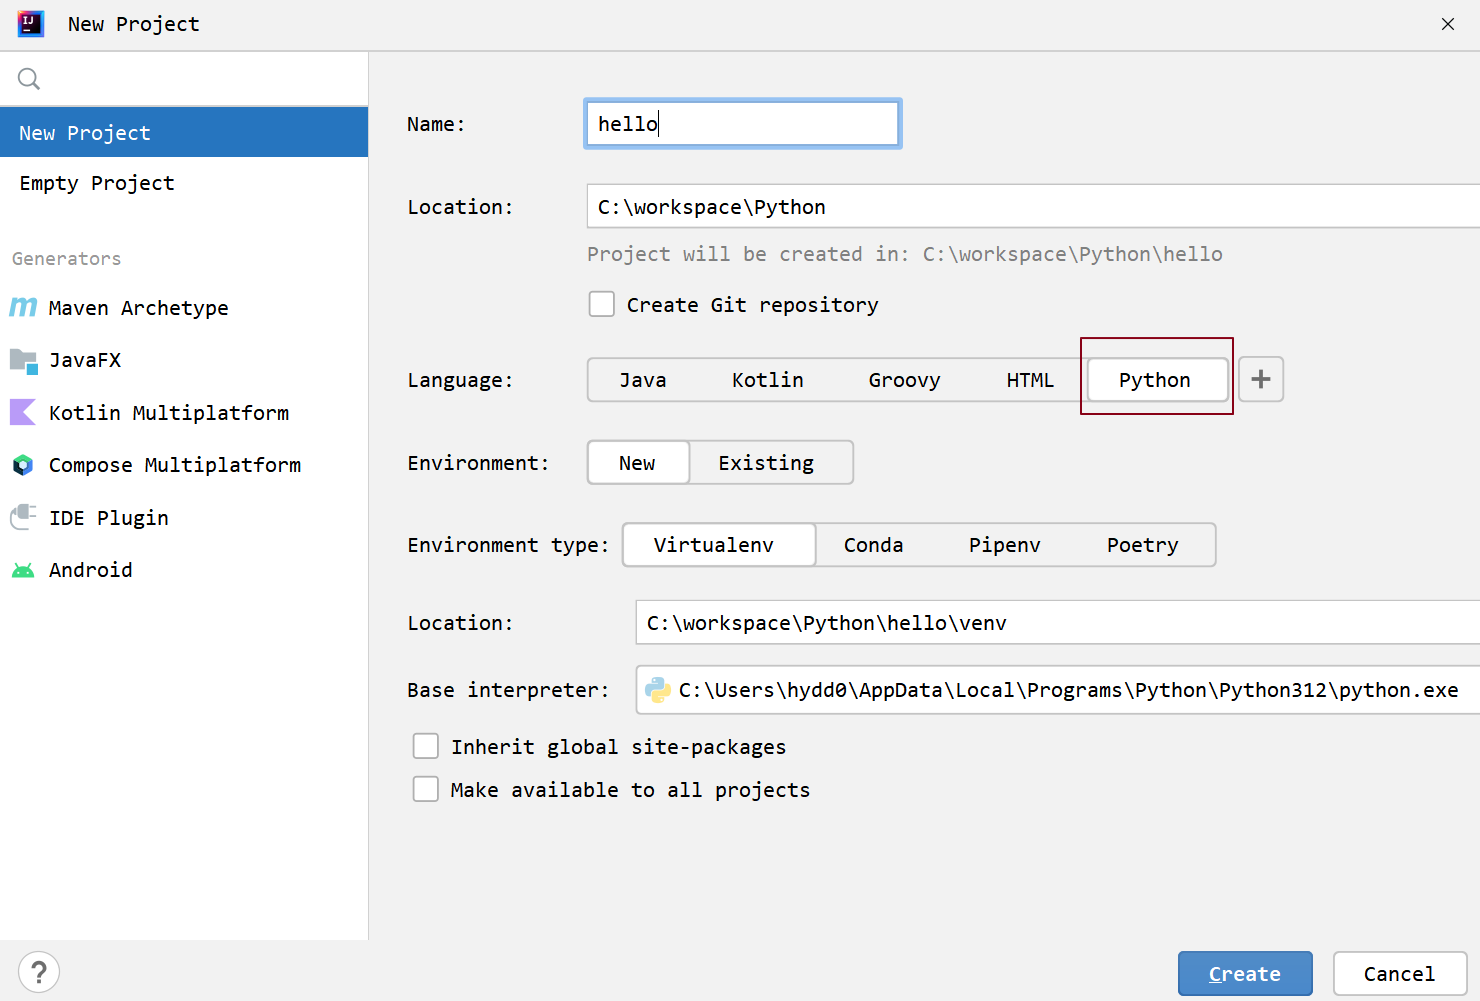1480x1001 pixels.
Task: Choose Pipenv environment type
Action: [1005, 545]
